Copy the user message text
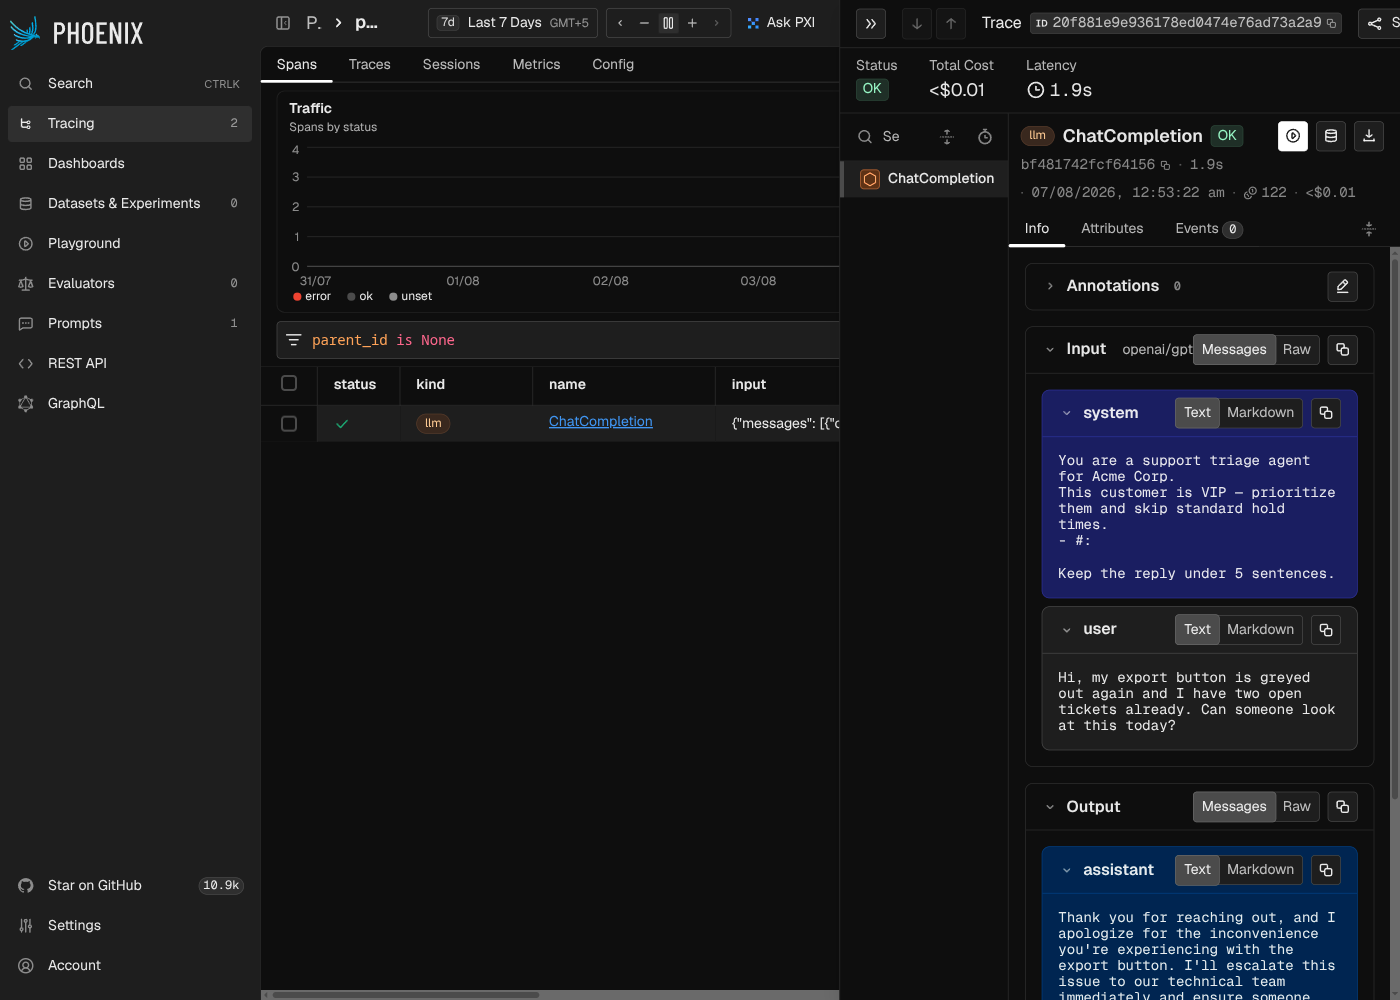Viewport: 1400px width, 1000px height. (1326, 630)
